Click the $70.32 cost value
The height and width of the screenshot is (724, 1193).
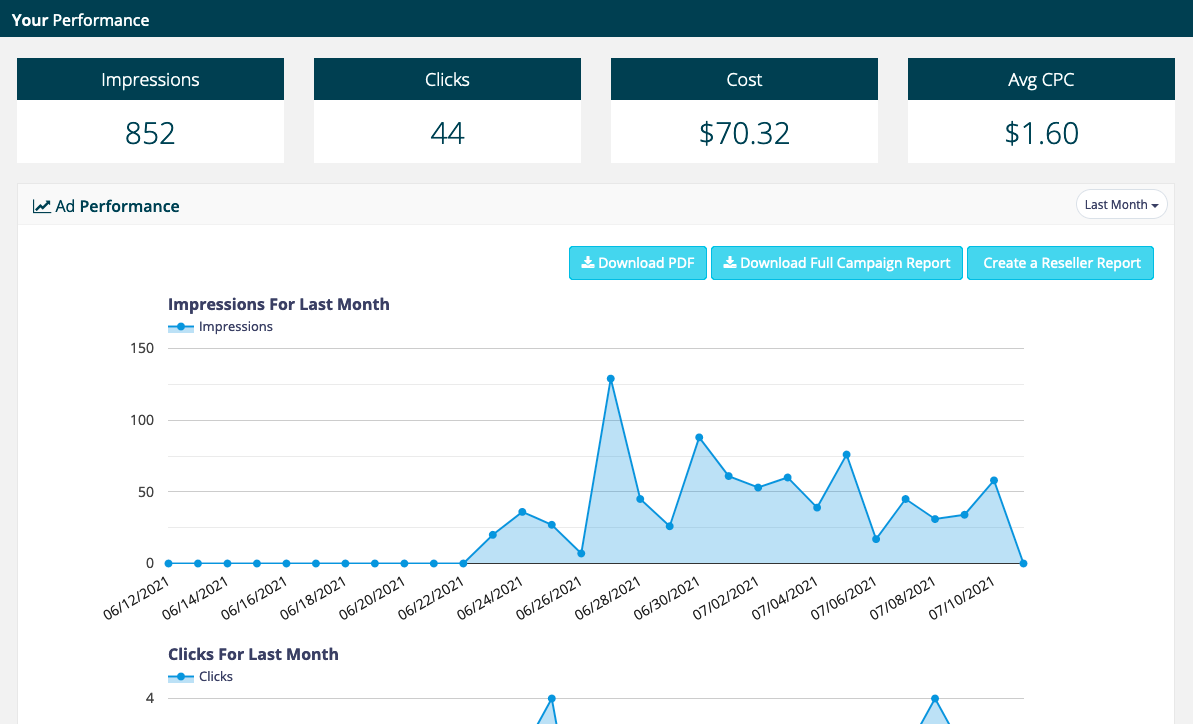click(x=744, y=133)
